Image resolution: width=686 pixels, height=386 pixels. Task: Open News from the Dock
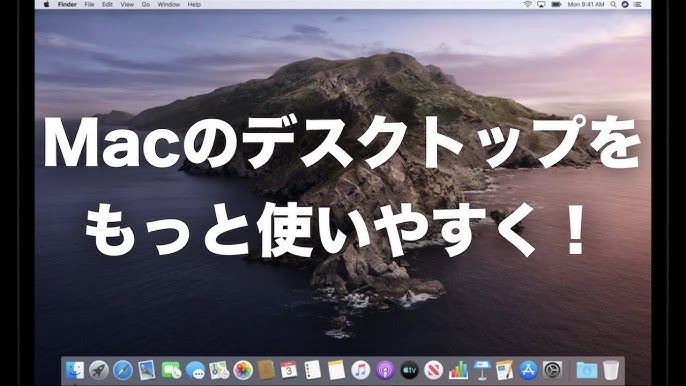434,371
